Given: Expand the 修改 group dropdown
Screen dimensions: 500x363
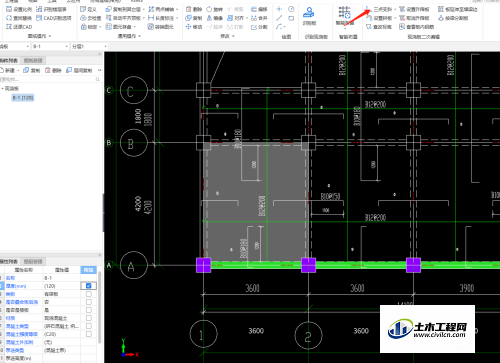Looking at the screenshot, I should coord(233,36).
